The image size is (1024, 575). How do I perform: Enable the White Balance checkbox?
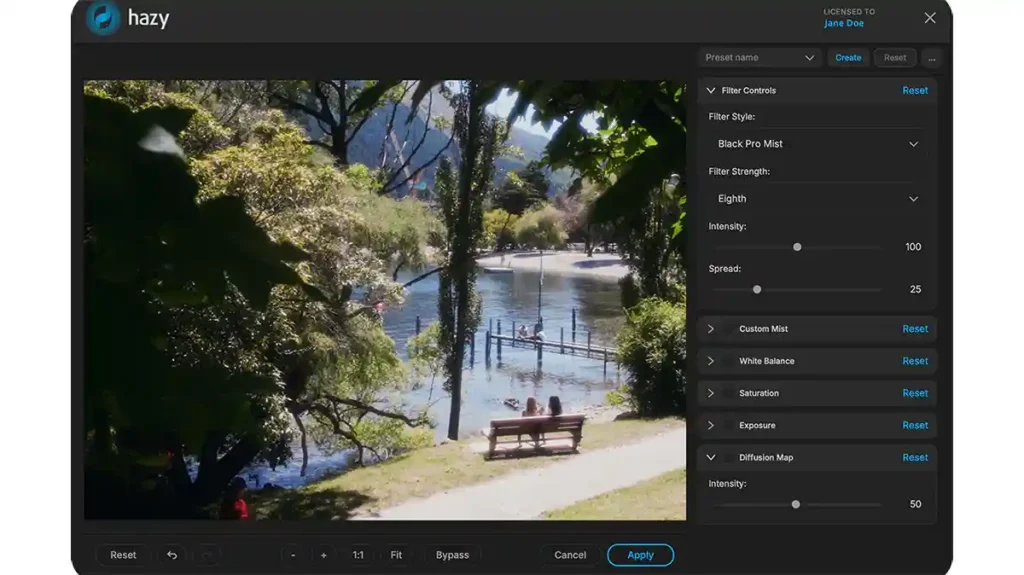[728, 361]
